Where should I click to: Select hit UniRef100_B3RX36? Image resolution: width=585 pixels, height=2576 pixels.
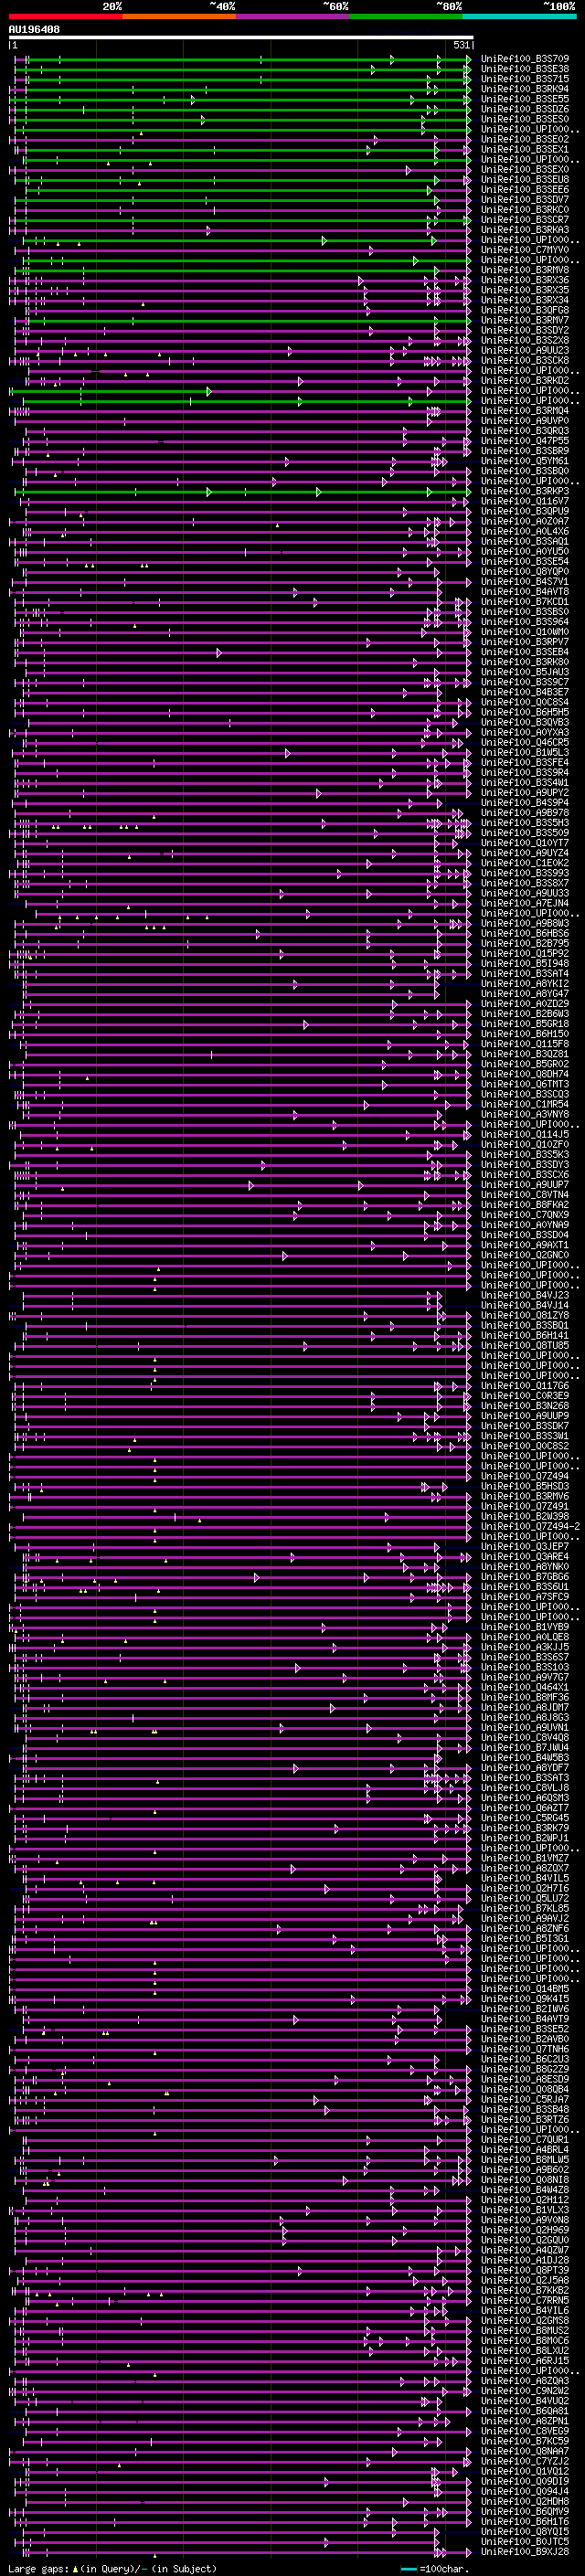point(525,280)
